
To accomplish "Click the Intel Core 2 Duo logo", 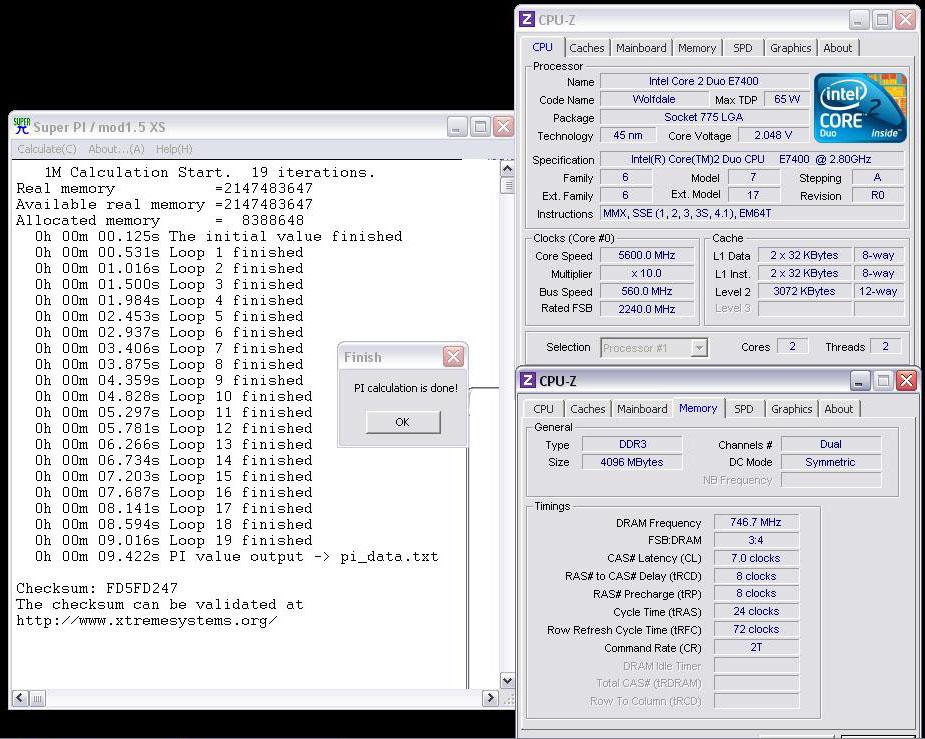I will 860,108.
